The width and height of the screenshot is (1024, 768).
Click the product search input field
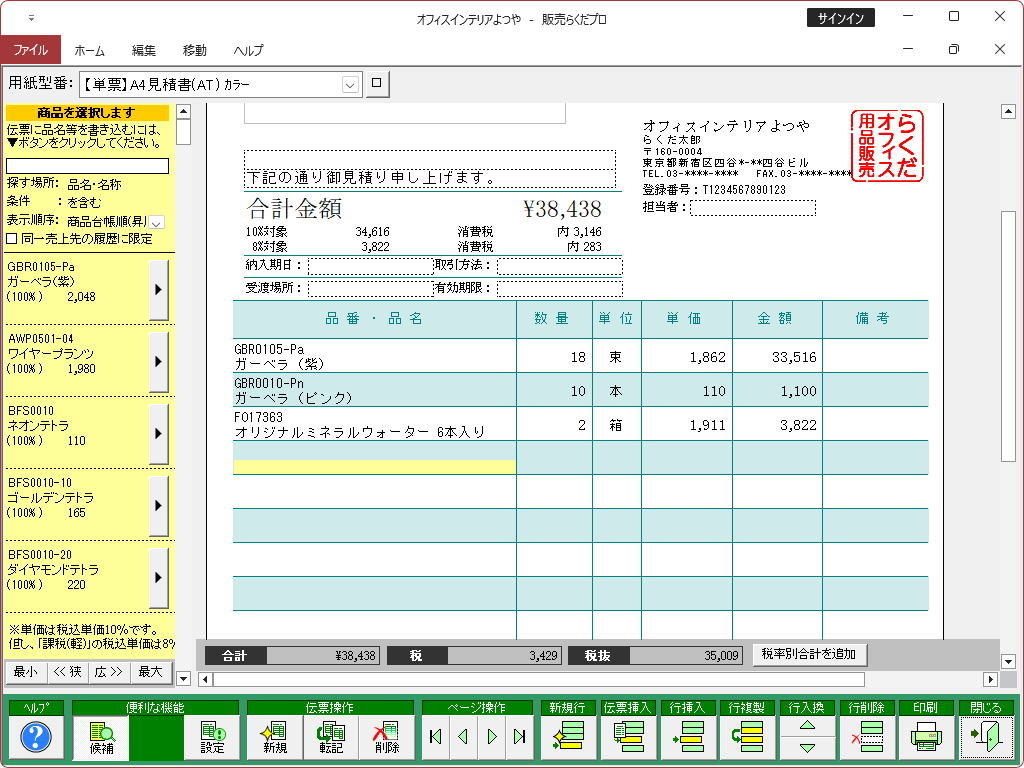pyautogui.click(x=88, y=166)
